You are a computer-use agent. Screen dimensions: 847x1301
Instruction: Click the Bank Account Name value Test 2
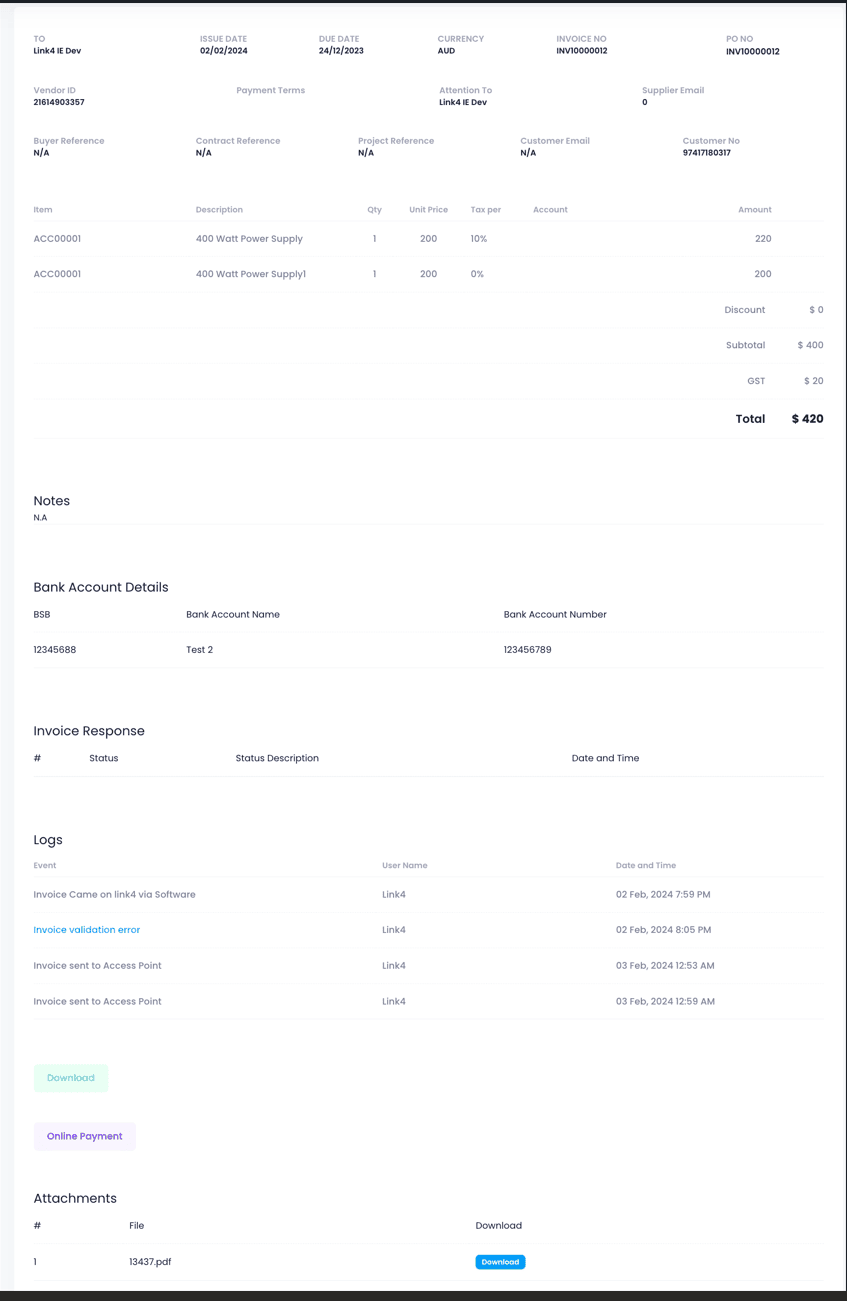(x=200, y=650)
